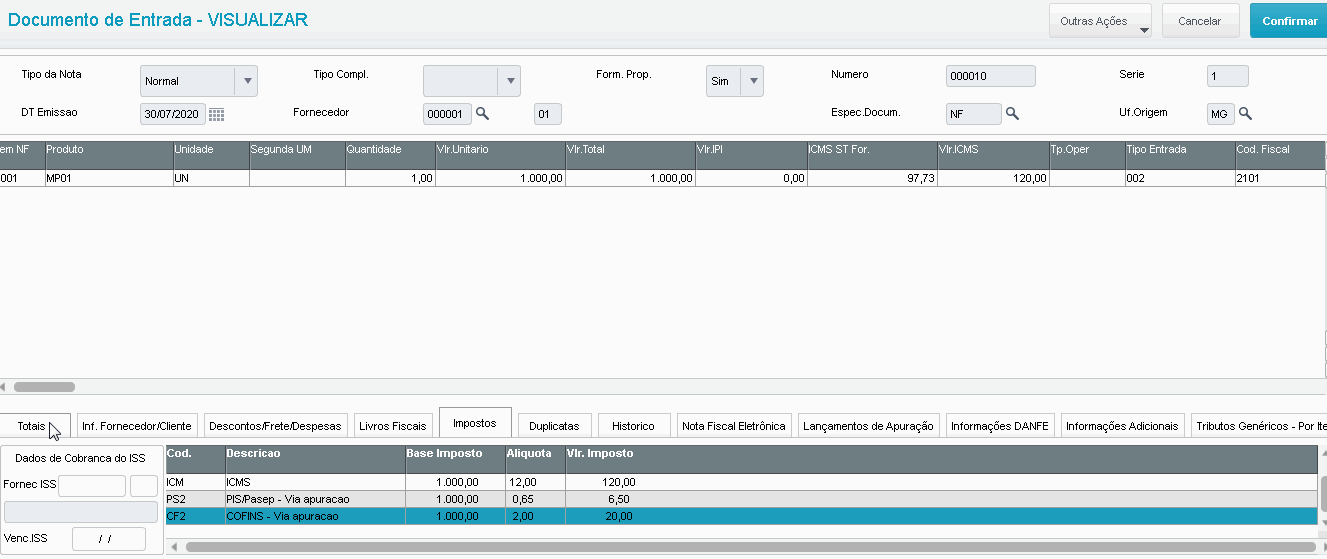Click the DT Emissao date field

(x=173, y=114)
